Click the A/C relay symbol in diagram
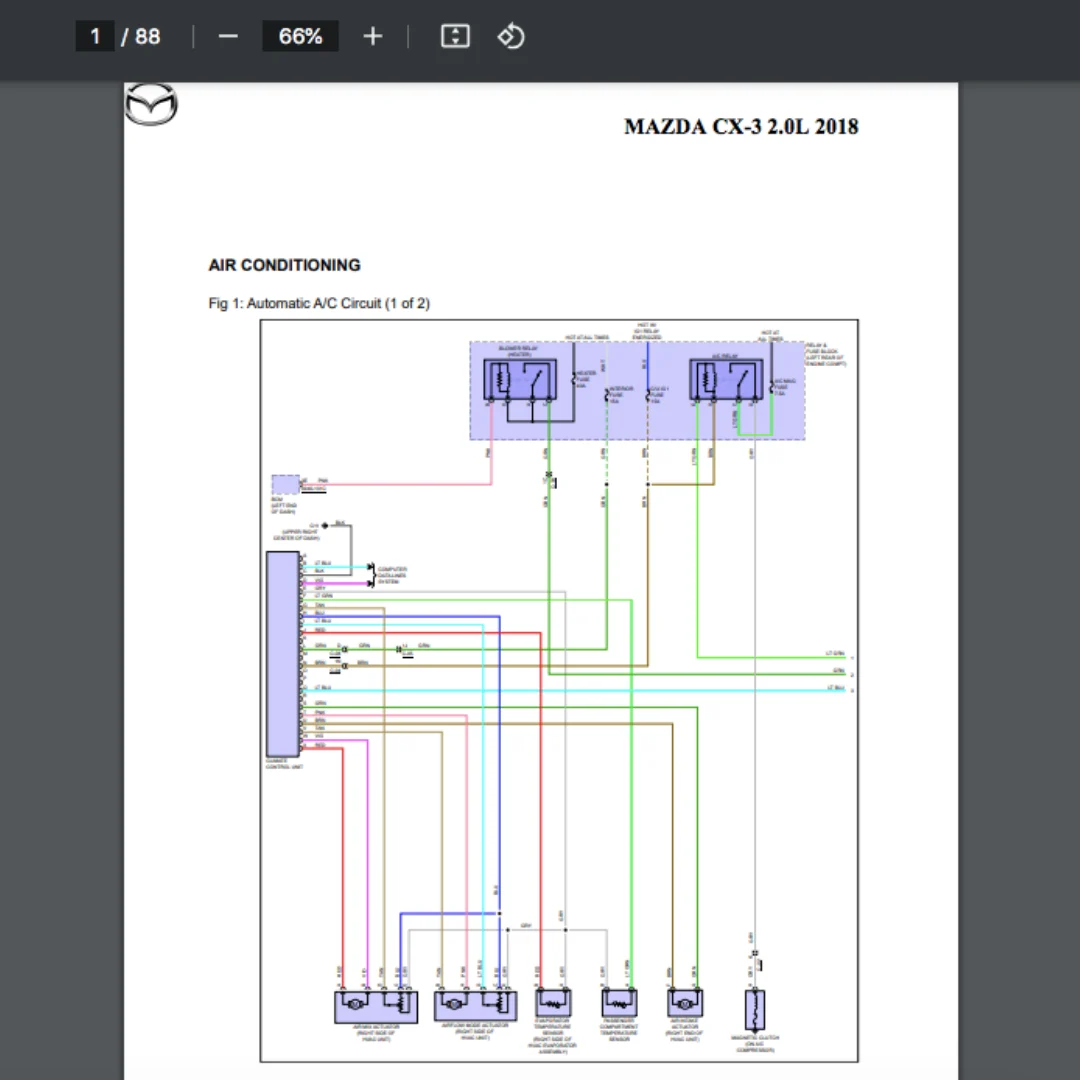This screenshot has width=1080, height=1080. (x=726, y=380)
